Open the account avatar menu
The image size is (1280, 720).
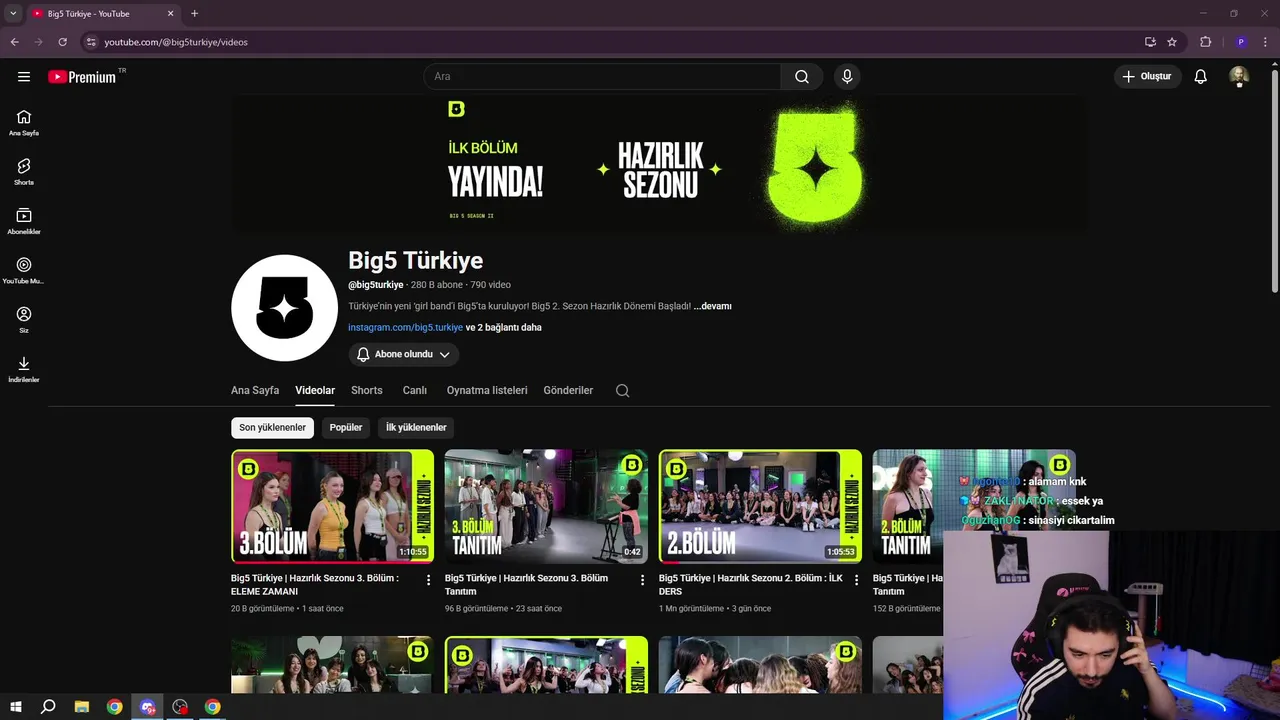[1239, 77]
